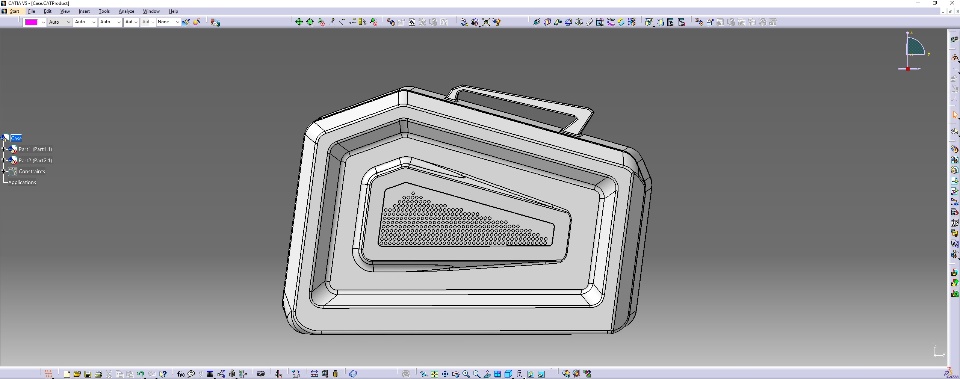Click the Pan icon in the view toolbar
The height and width of the screenshot is (379, 960).
(x=445, y=373)
